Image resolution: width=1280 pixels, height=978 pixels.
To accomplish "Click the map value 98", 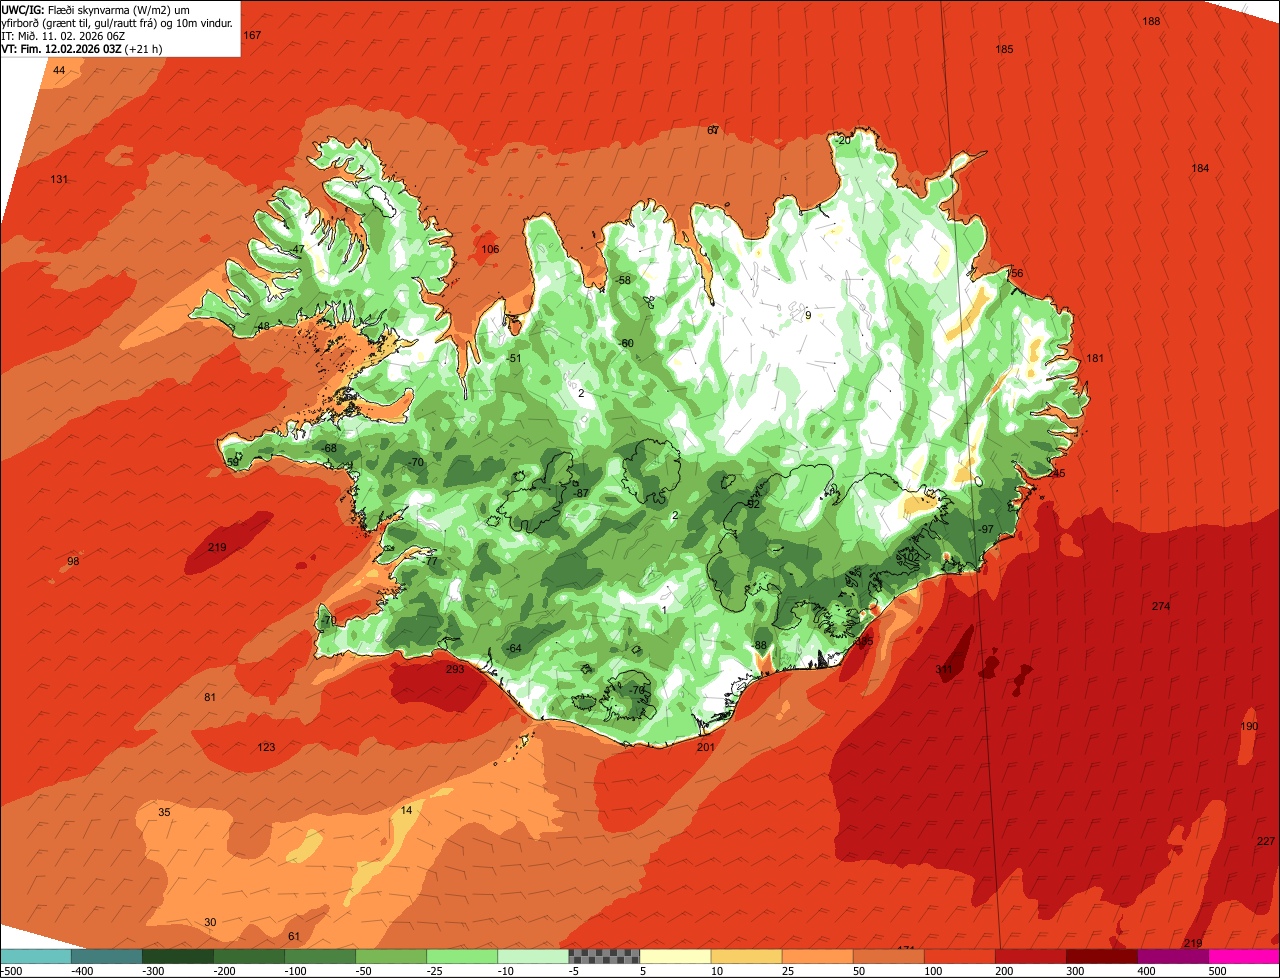I will pyautogui.click(x=73, y=561).
